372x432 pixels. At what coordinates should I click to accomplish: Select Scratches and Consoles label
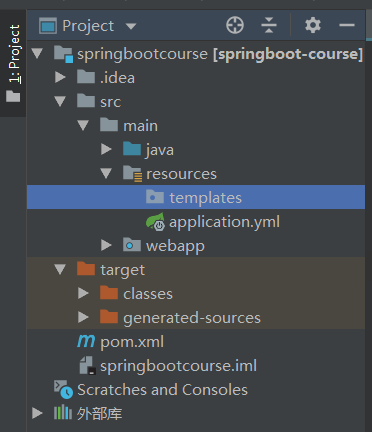[162, 390]
